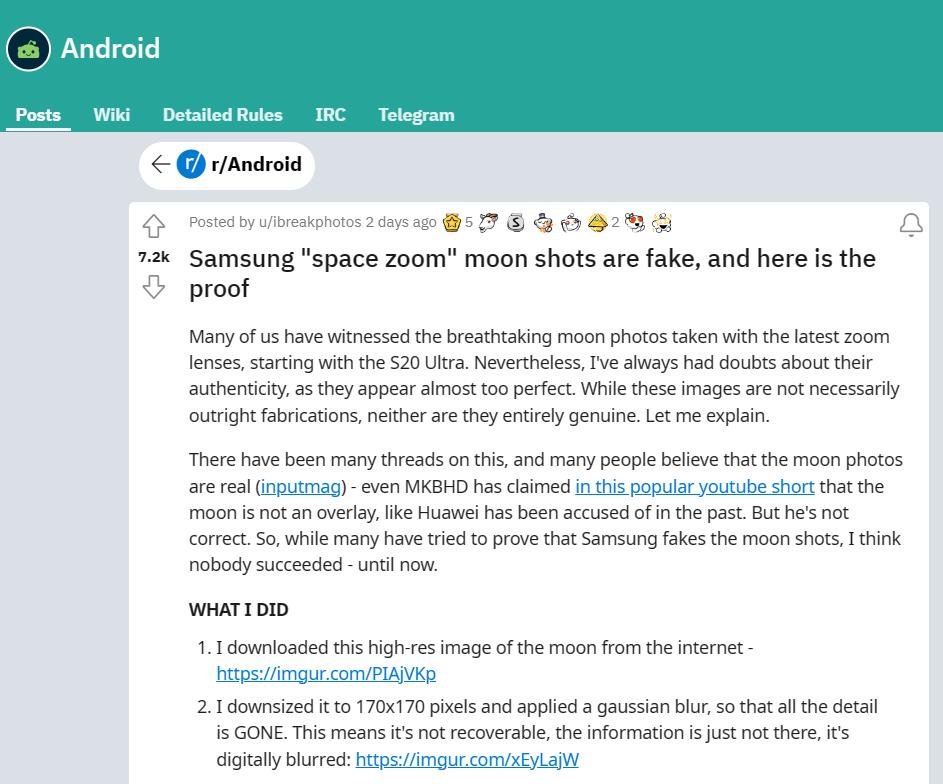Screen dimensions: 943x784
Task: Select the Android community robot logo
Action: point(27,48)
